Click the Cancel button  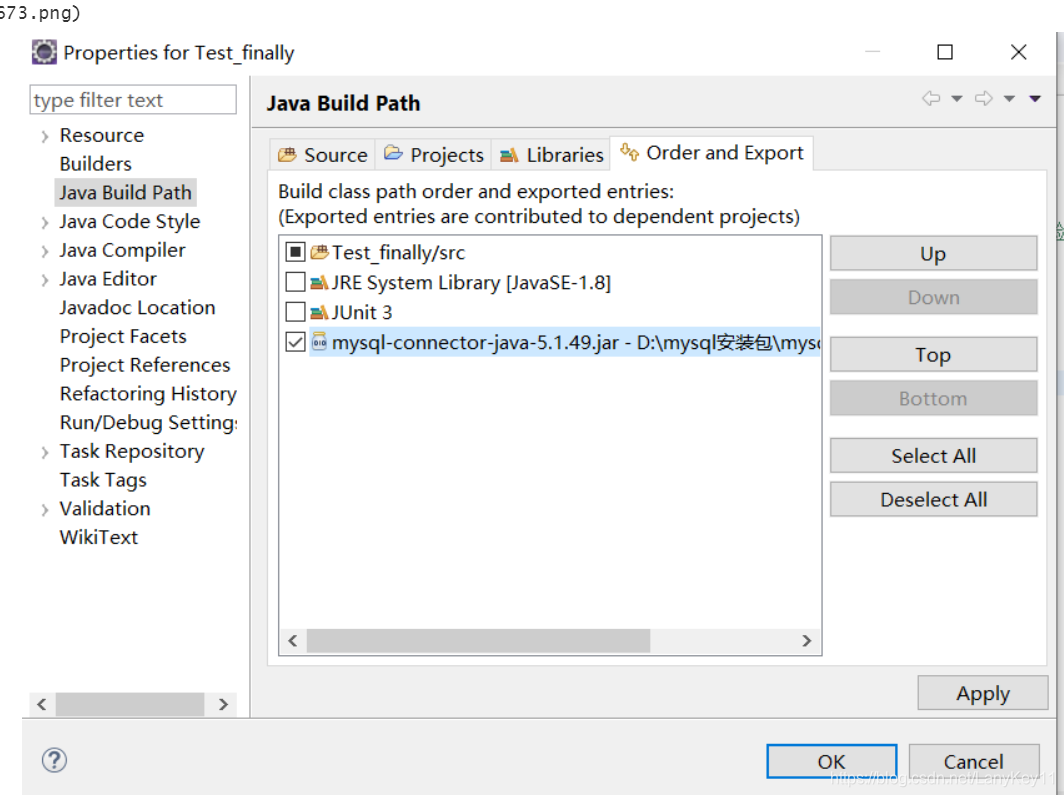973,762
